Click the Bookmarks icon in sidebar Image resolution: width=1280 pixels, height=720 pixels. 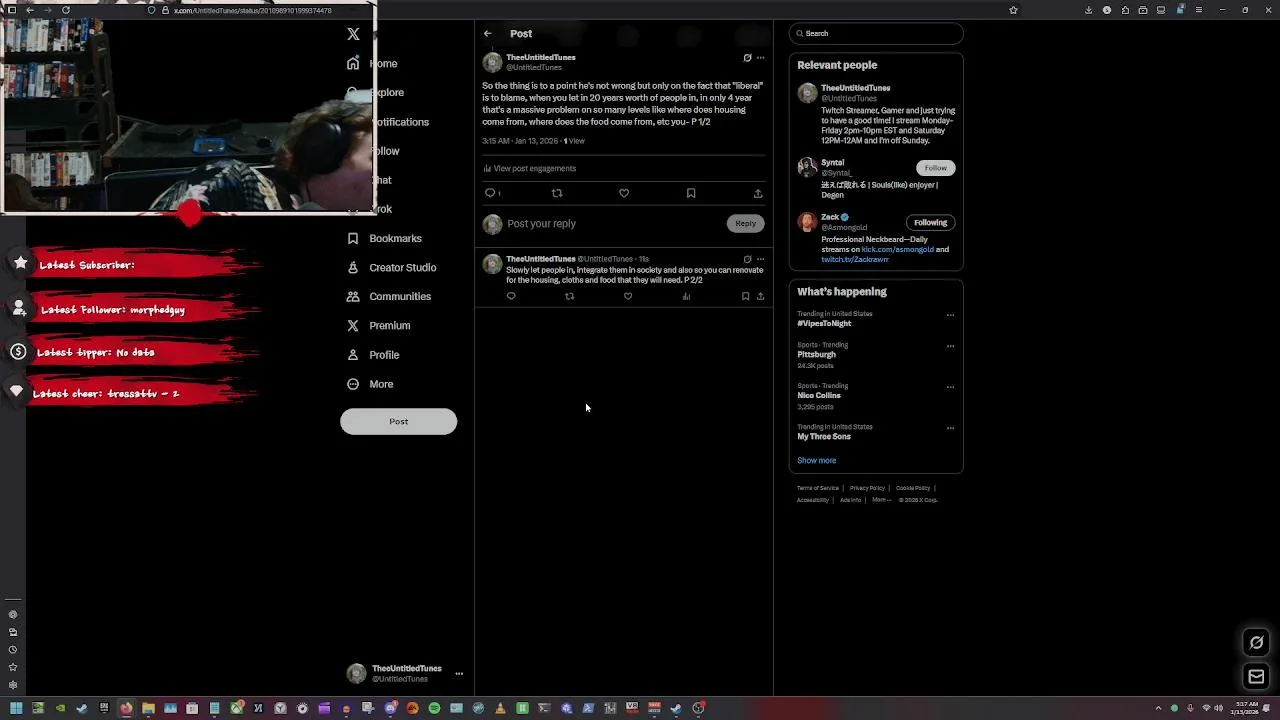click(353, 238)
